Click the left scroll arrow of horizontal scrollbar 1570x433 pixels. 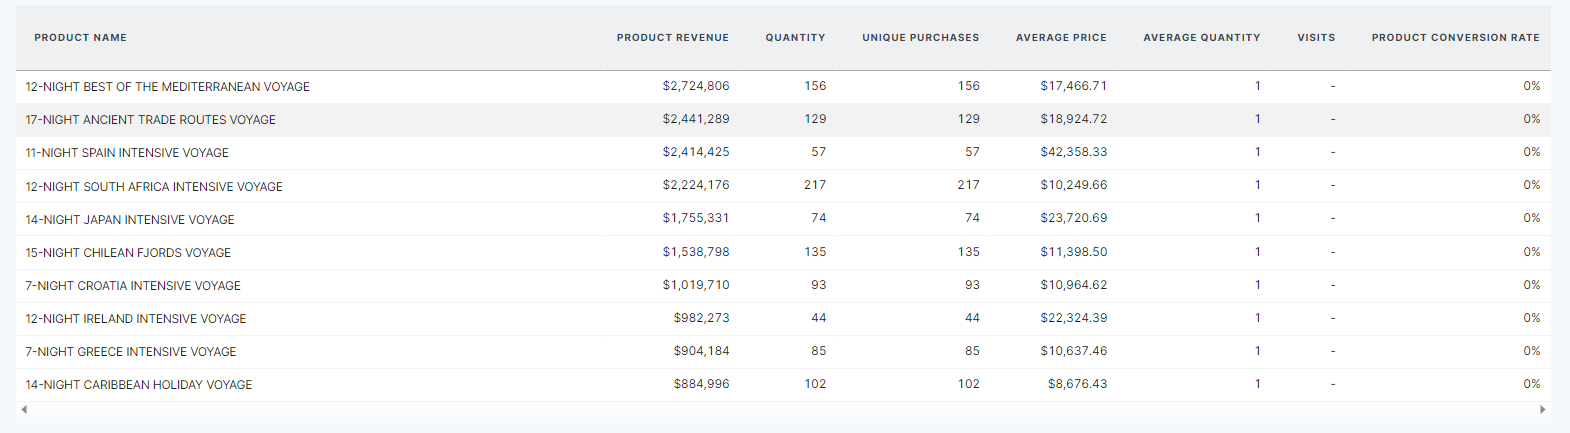(x=24, y=409)
